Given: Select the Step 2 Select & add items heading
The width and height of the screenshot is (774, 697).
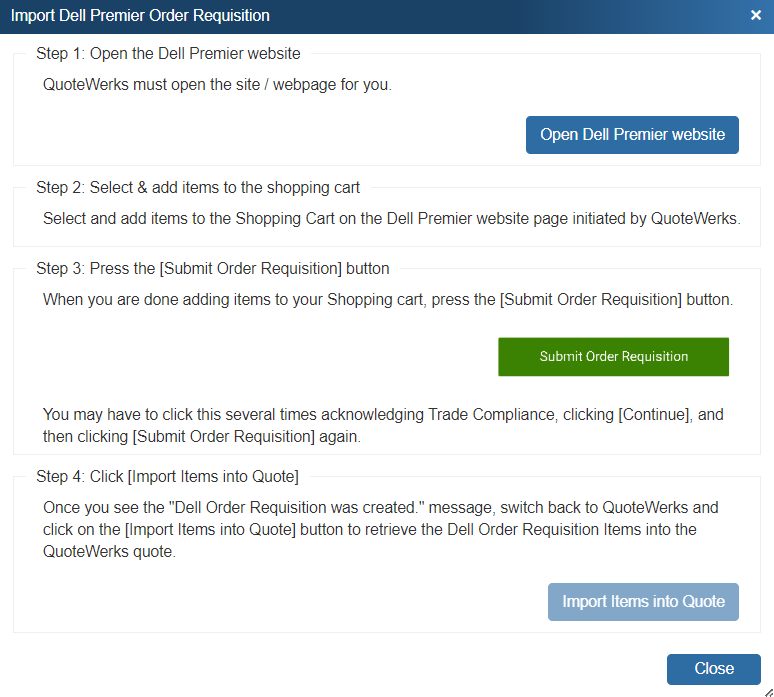Looking at the screenshot, I should pyautogui.click(x=198, y=187).
